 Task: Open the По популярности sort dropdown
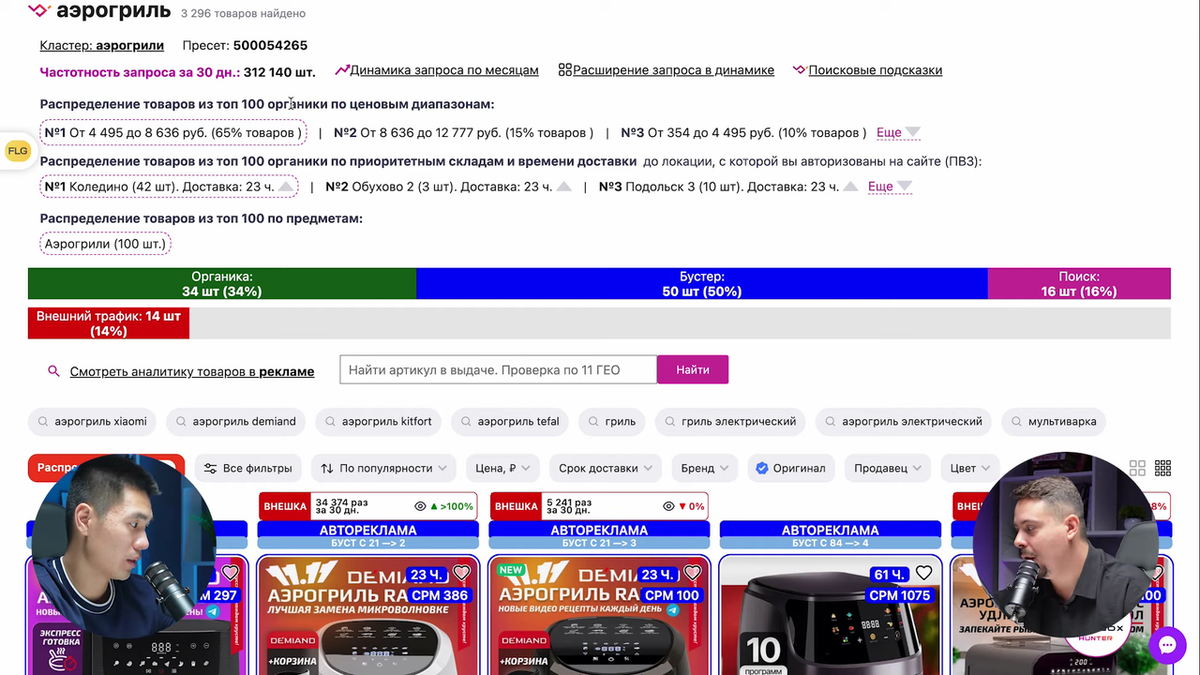pyautogui.click(x=383, y=468)
